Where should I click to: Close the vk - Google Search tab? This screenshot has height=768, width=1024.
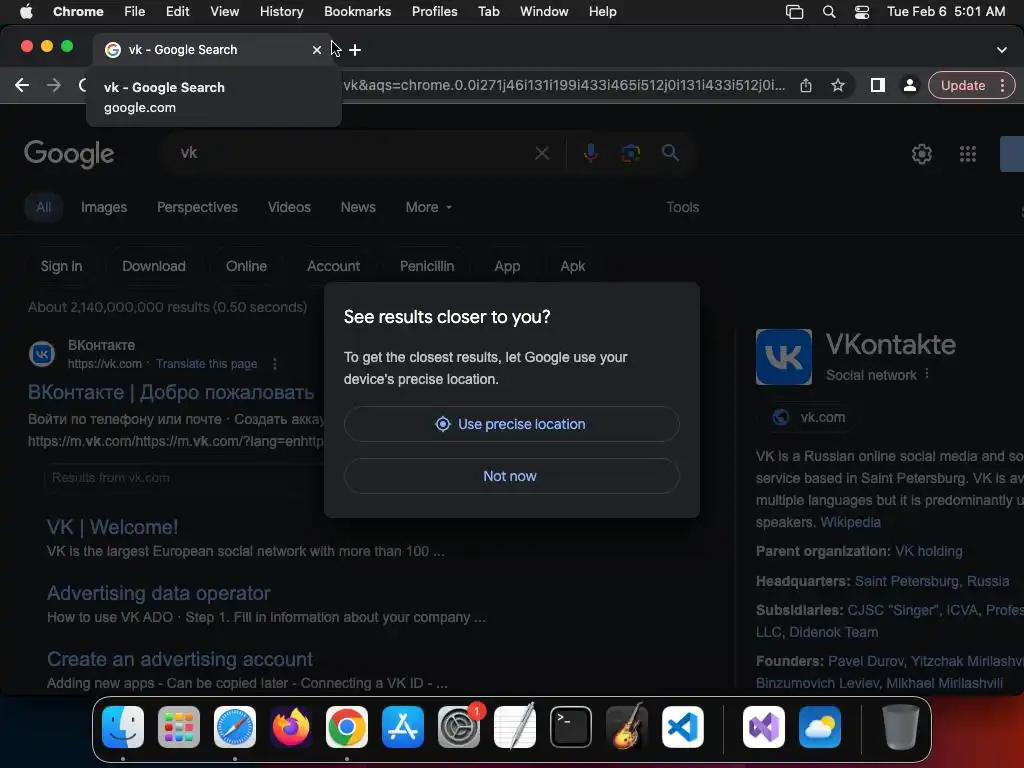317,50
